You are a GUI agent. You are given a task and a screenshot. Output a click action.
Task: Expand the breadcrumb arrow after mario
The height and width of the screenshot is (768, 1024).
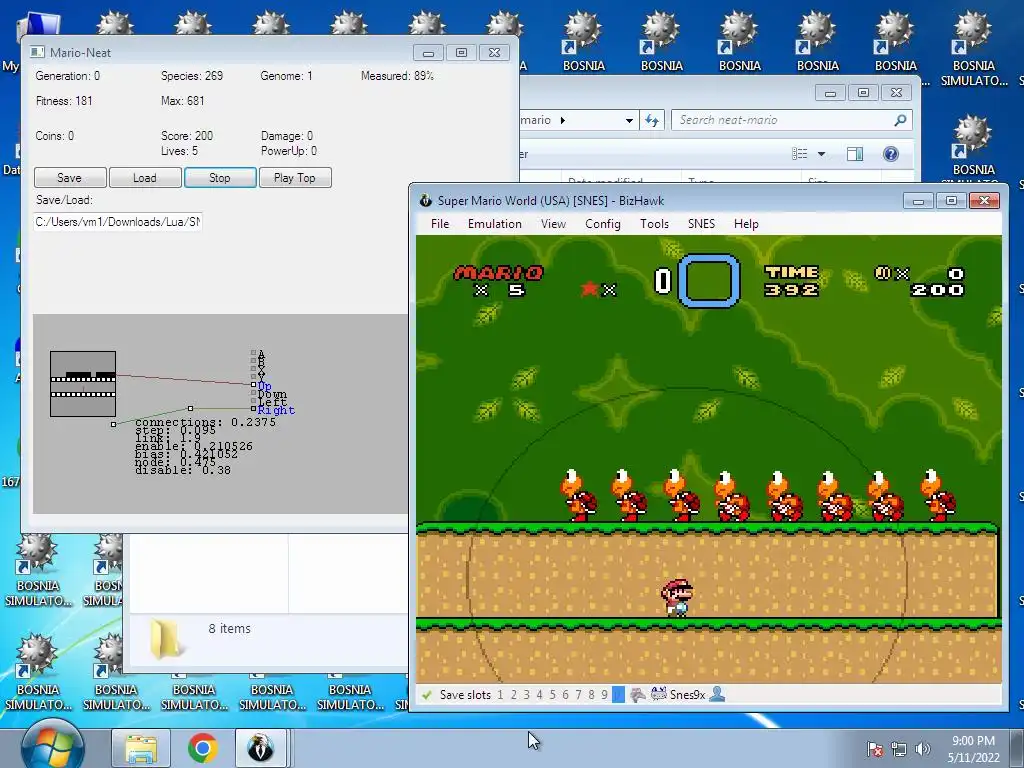pyautogui.click(x=563, y=120)
